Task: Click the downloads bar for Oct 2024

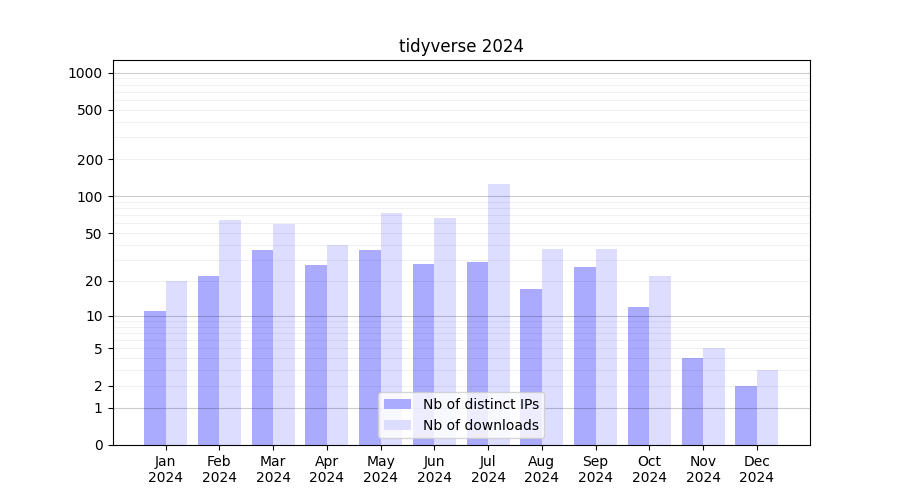Action: pos(660,360)
